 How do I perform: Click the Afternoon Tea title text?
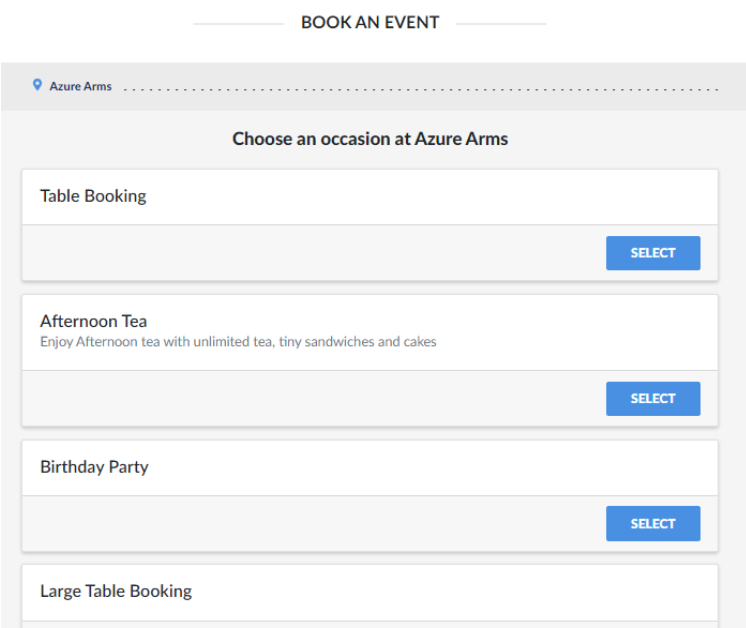(x=93, y=321)
